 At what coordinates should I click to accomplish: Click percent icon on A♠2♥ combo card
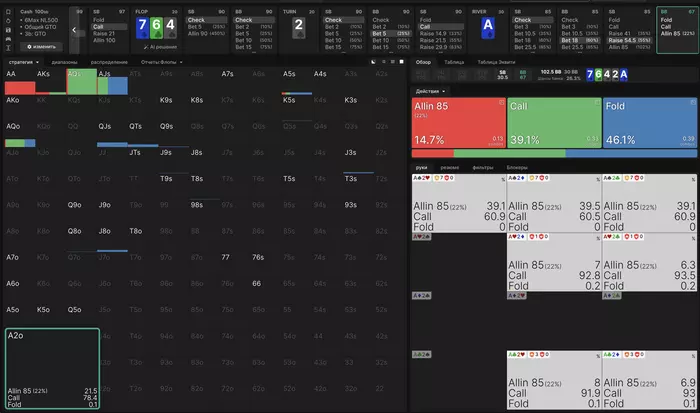[503, 179]
